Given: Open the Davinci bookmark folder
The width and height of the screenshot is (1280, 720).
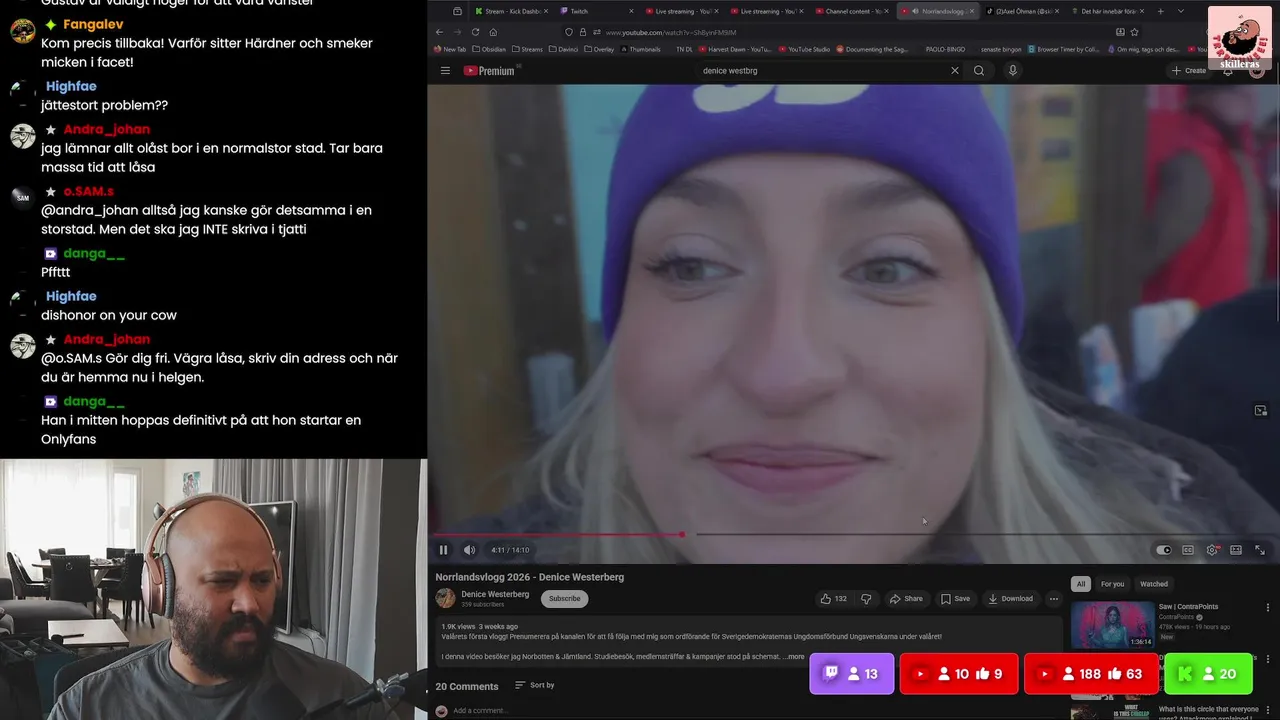Looking at the screenshot, I should [x=565, y=49].
